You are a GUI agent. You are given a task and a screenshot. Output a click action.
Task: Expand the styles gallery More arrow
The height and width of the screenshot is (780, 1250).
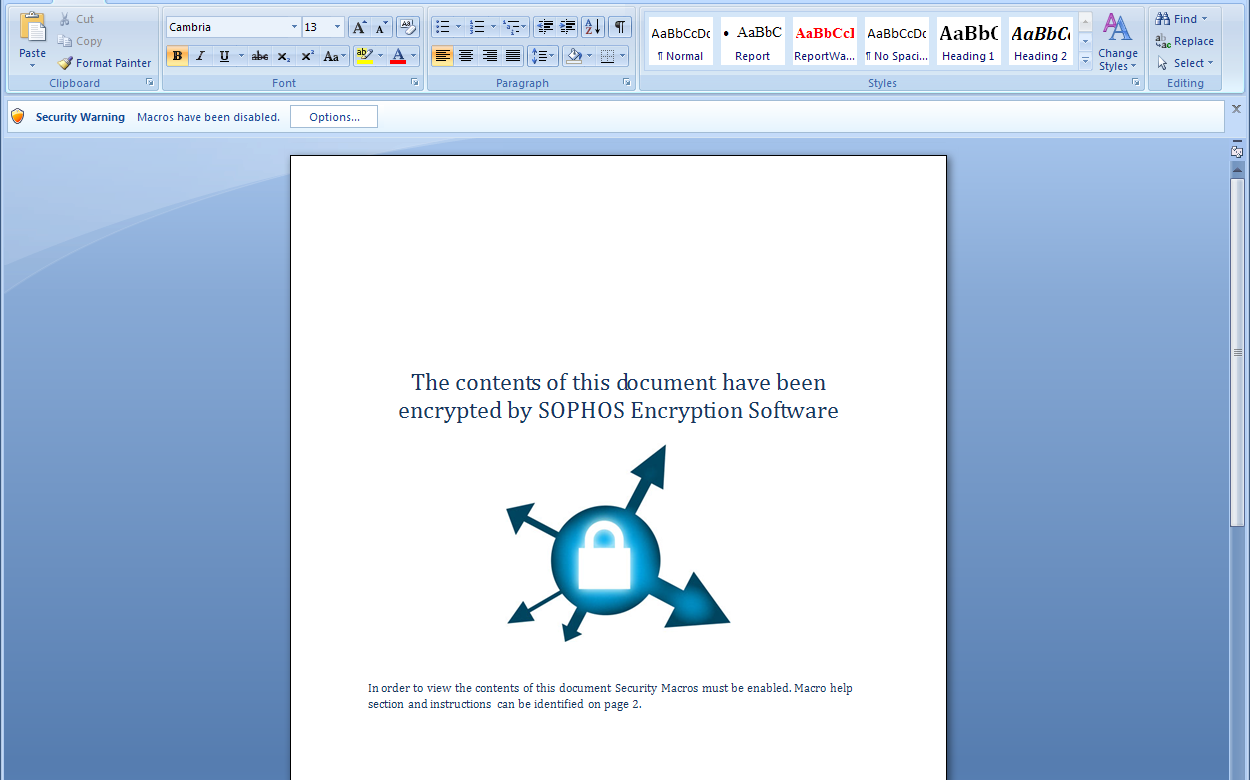click(x=1085, y=61)
